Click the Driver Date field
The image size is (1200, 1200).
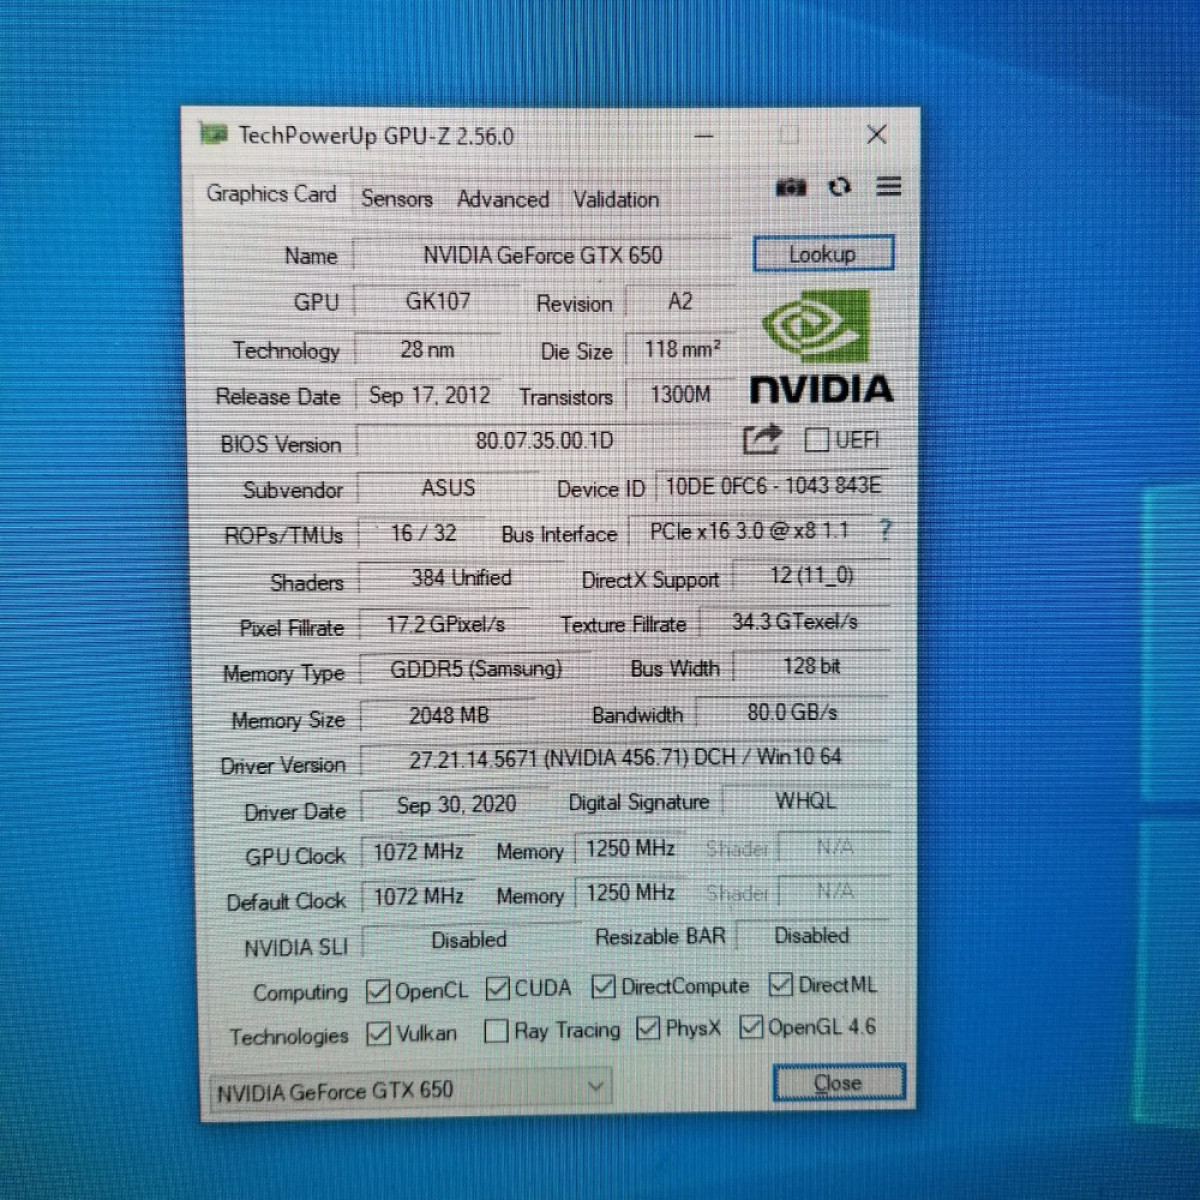456,805
